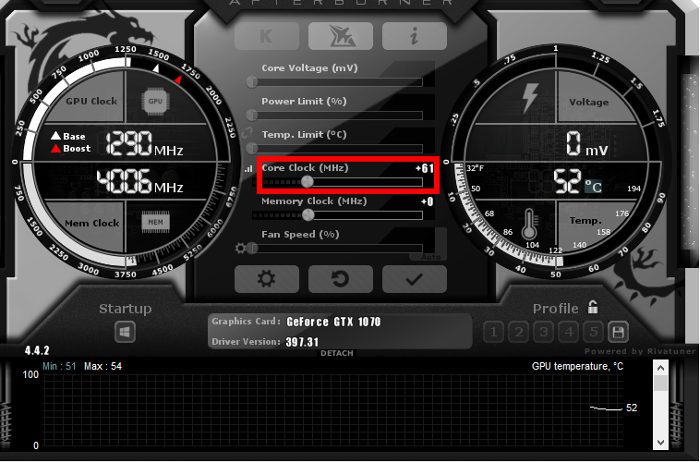Toggle the fan speed Auto button

[x=430, y=257]
